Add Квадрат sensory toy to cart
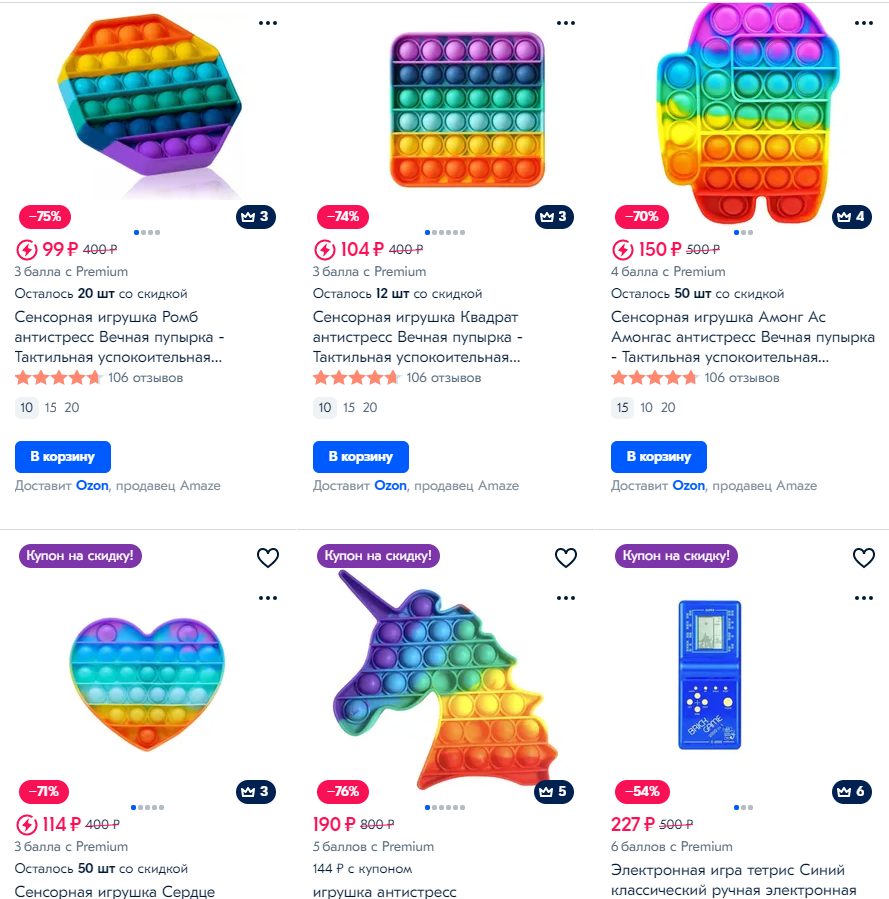 (x=361, y=456)
